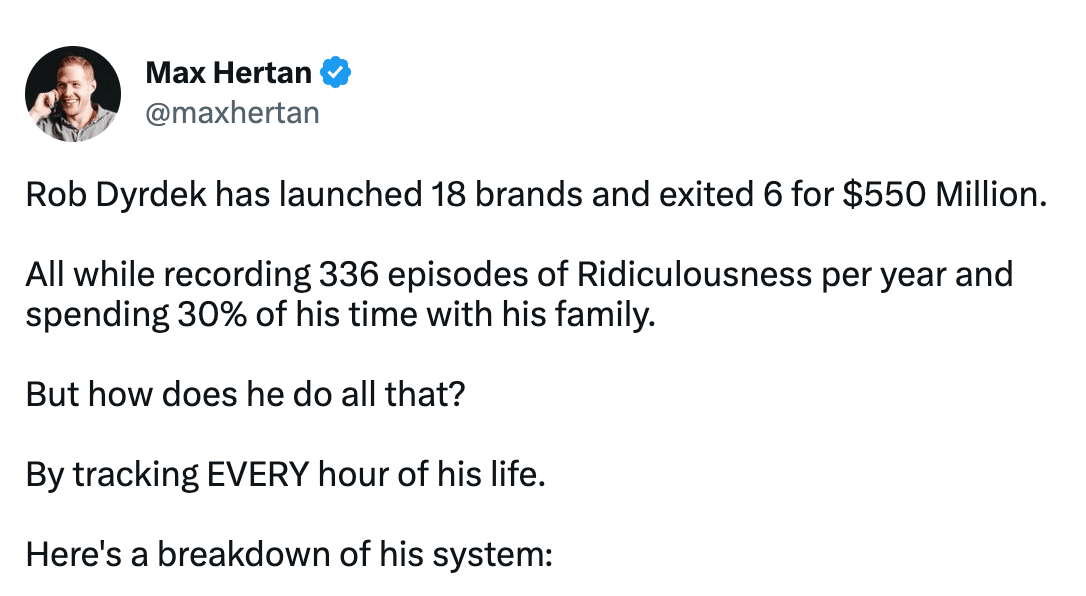The width and height of the screenshot is (1086, 596).
Task: Click the blue verified checkmark badge
Action: pyautogui.click(x=335, y=72)
